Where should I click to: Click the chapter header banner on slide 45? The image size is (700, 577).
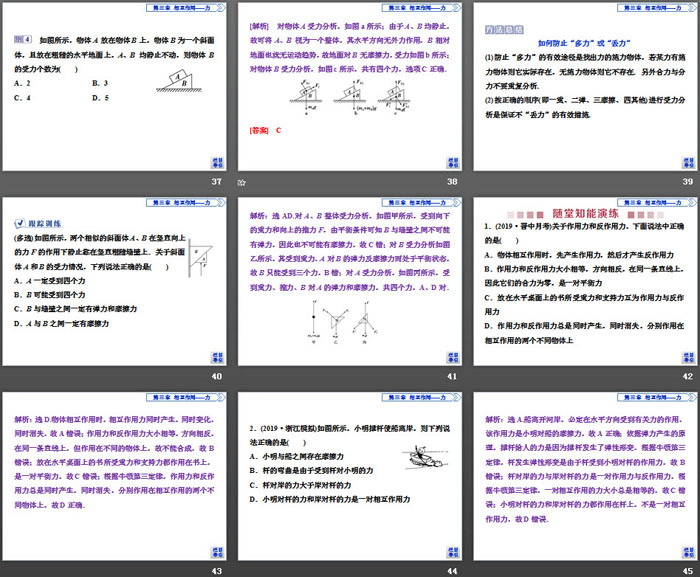[x=657, y=397]
